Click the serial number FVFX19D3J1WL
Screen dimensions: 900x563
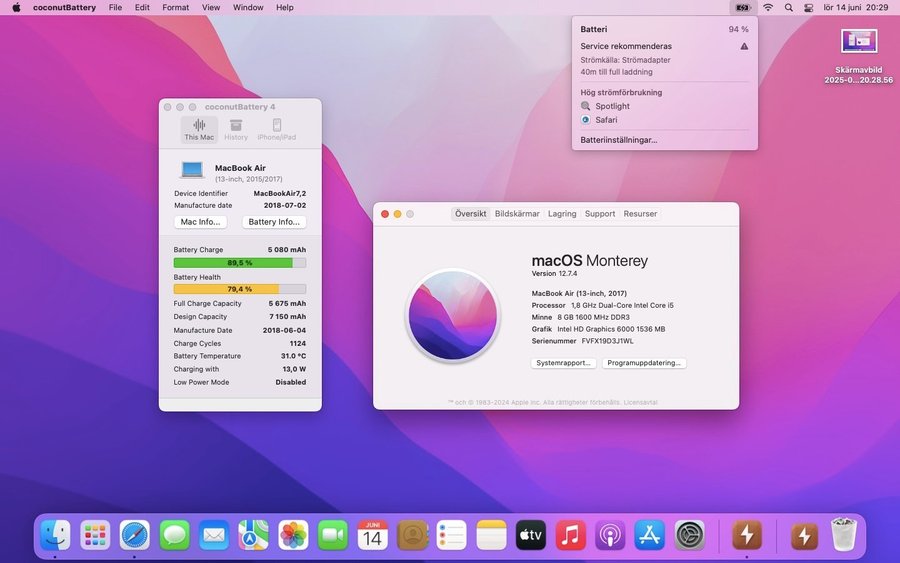pyautogui.click(x=607, y=341)
